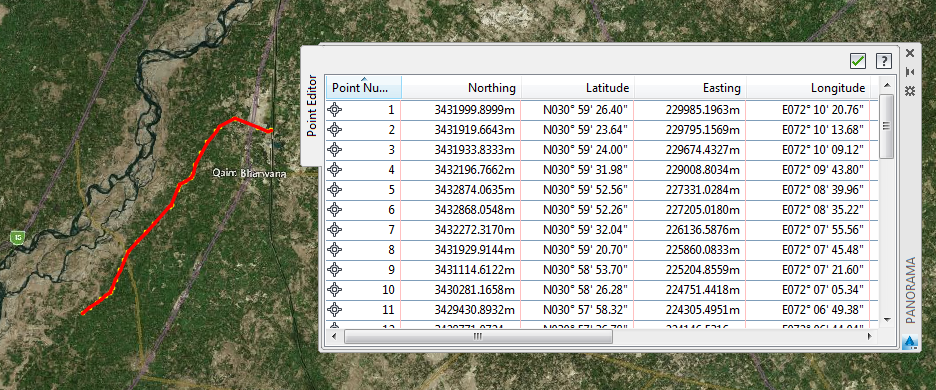Viewport: 936px width, 390px height.
Task: Select point marker icon for point 9
Action: pyautogui.click(x=335, y=270)
